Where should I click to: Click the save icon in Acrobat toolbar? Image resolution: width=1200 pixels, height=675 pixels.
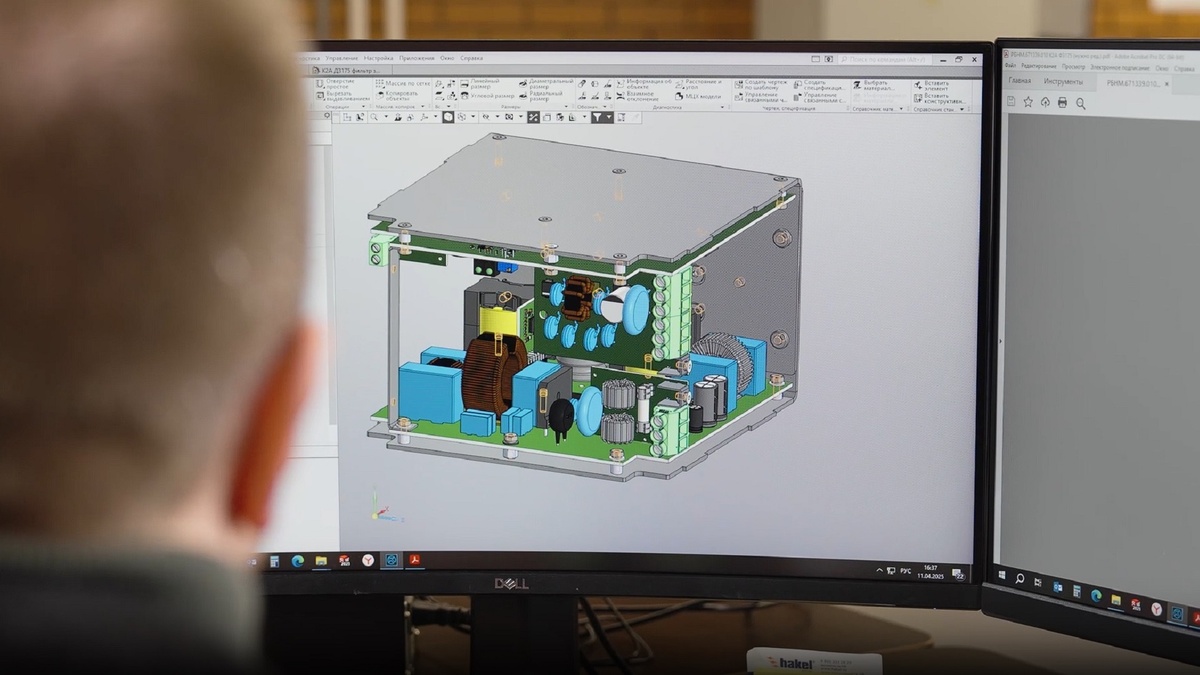1011,102
